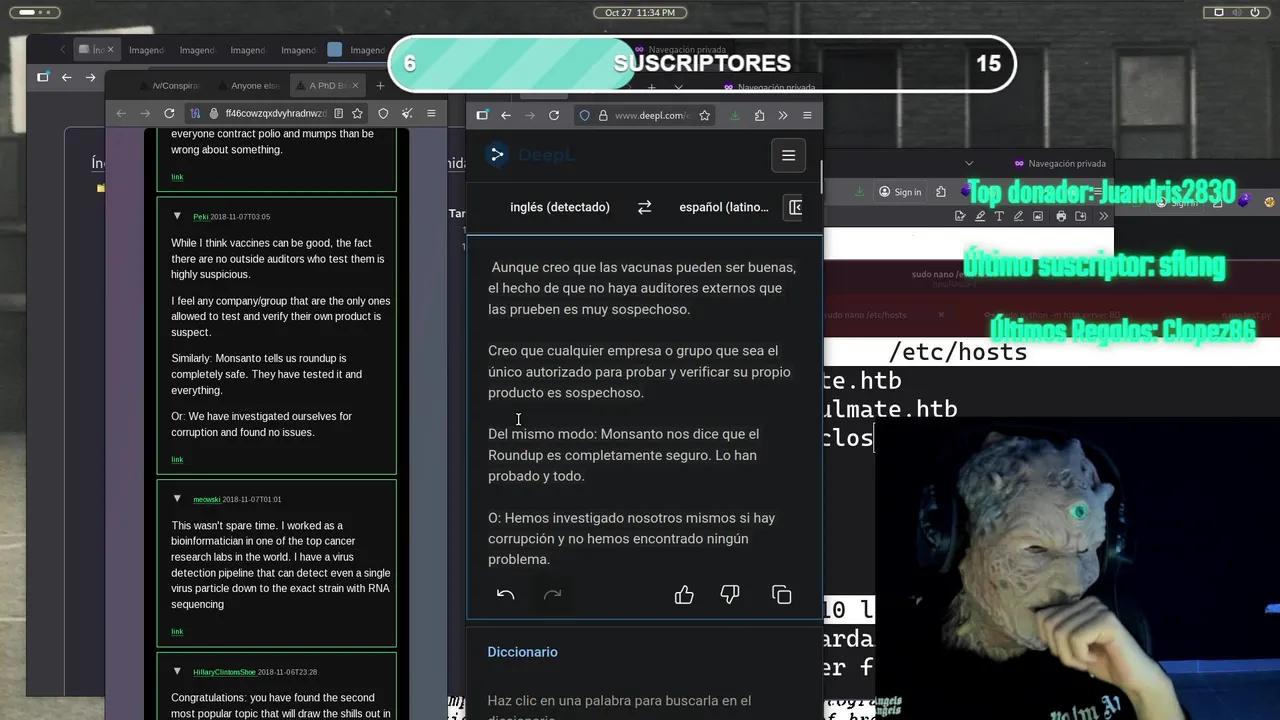Open HillaryClintonsShoe user profile link
1280x720 pixels.
[224, 672]
